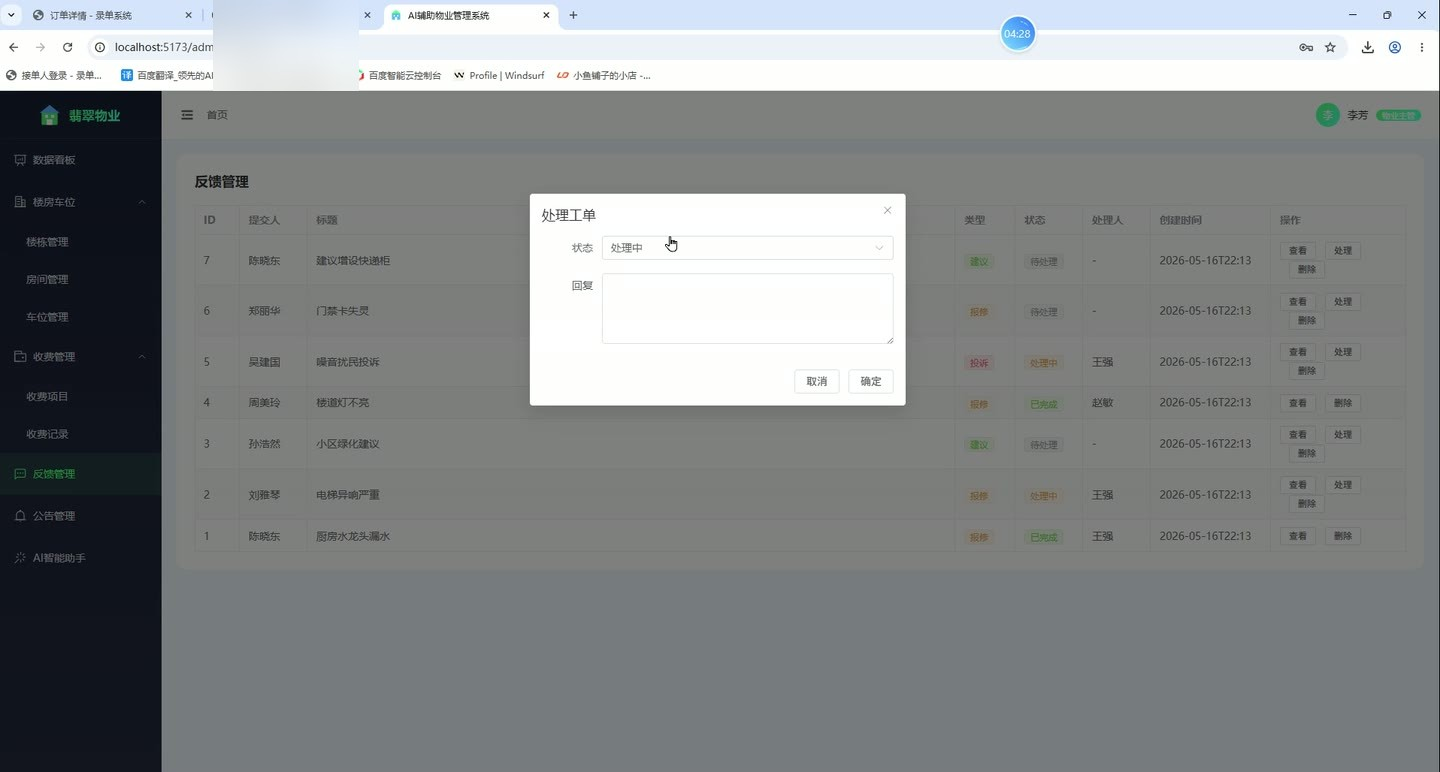This screenshot has width=1440, height=772.
Task: Click 删除 for row 噪音扰民投诉
Action: point(1307,370)
